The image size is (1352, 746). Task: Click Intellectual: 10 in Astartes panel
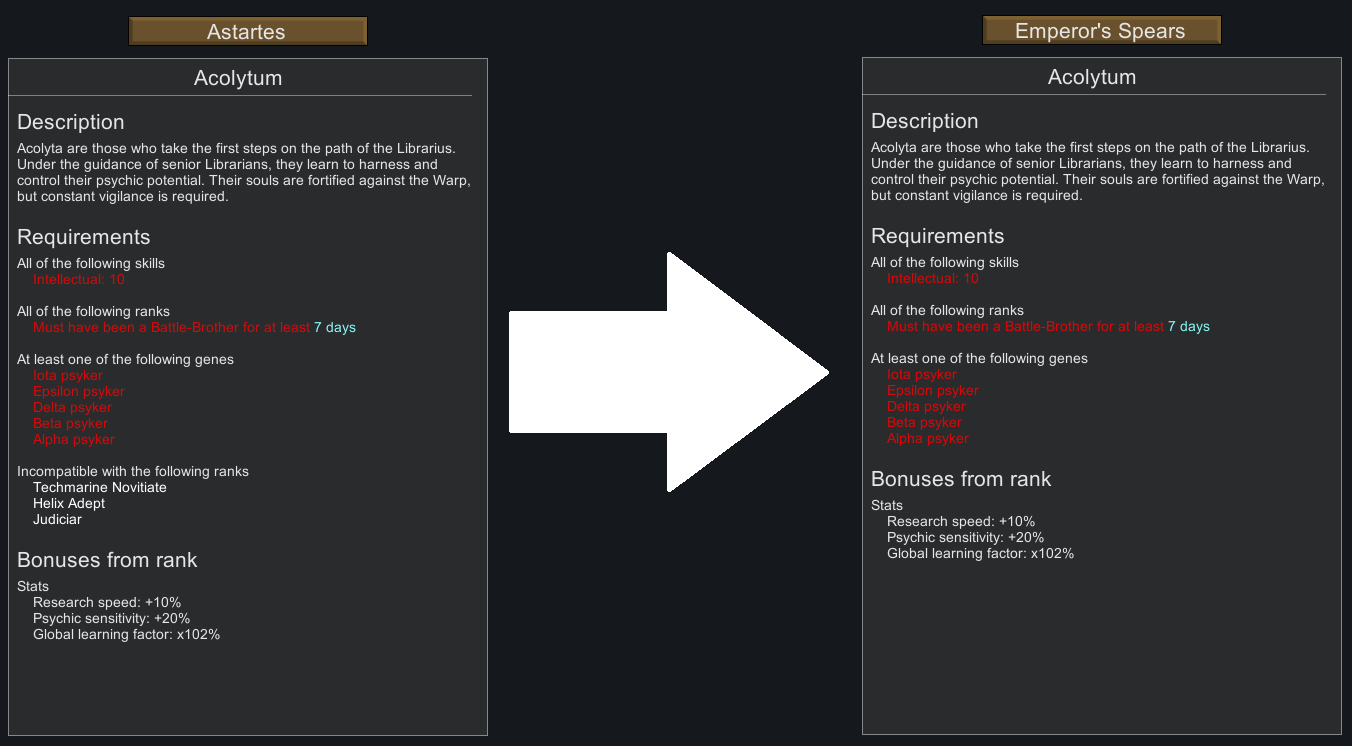[x=79, y=280]
